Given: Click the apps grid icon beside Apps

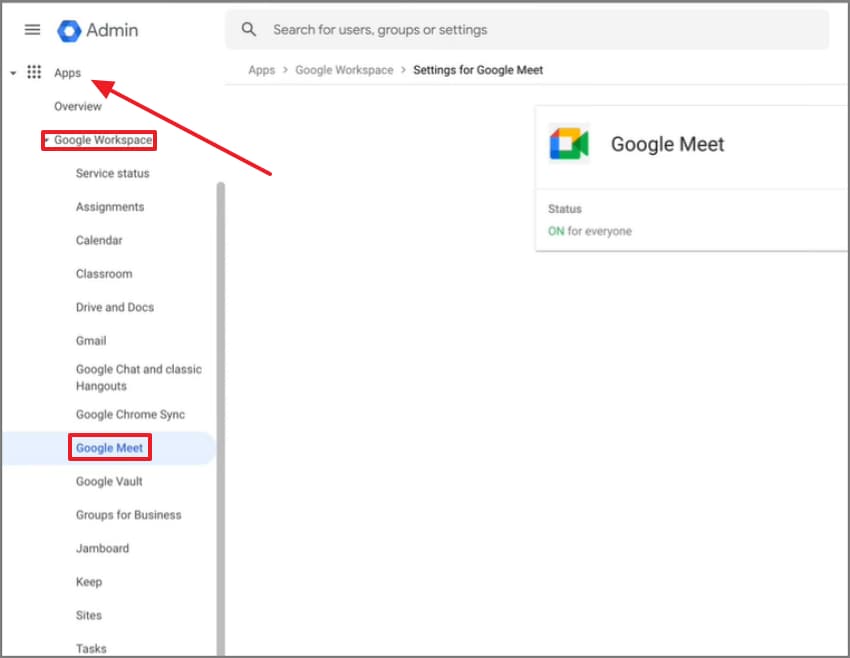Looking at the screenshot, I should (x=33, y=71).
